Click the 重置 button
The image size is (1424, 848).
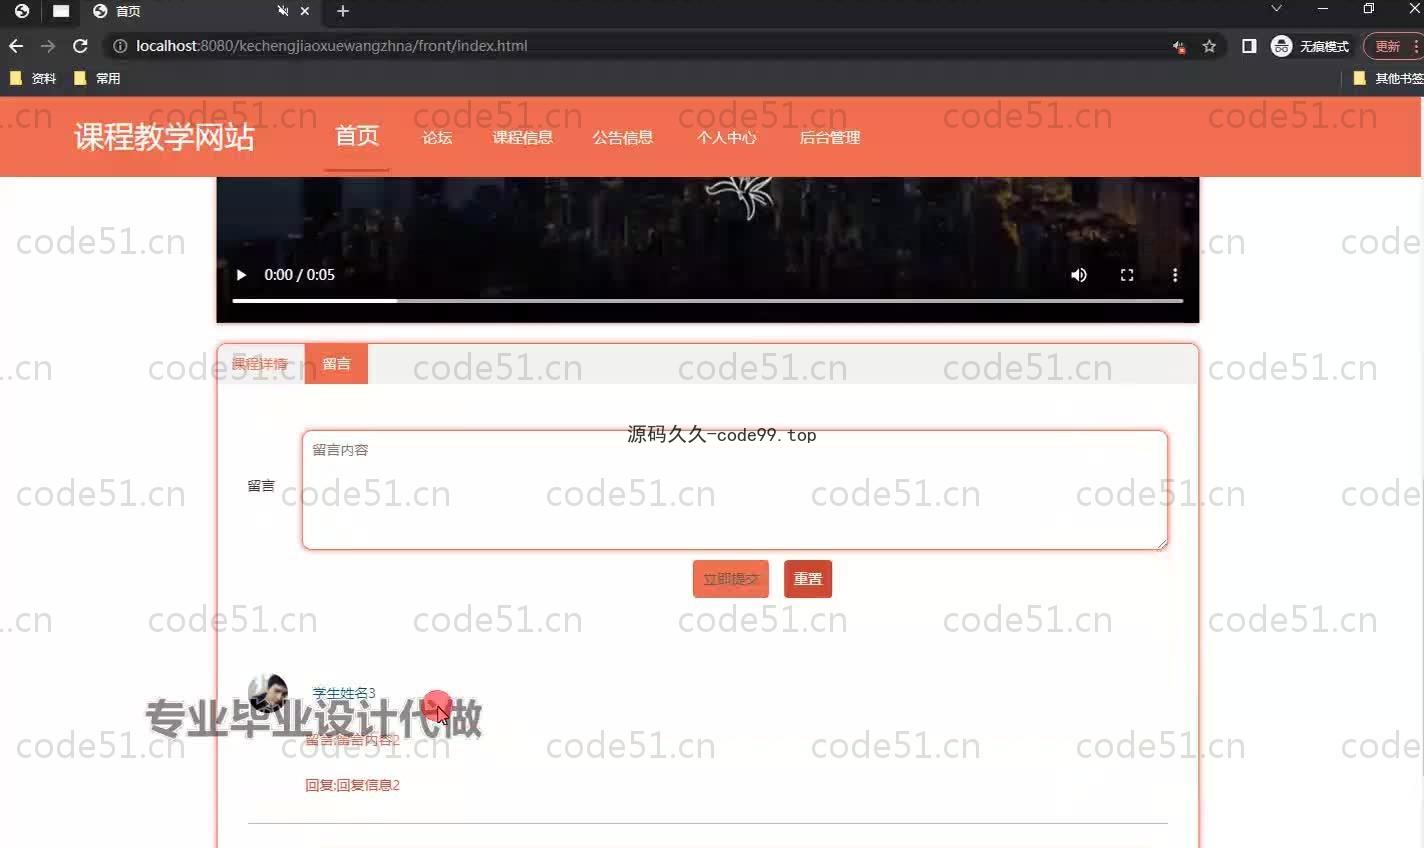808,579
